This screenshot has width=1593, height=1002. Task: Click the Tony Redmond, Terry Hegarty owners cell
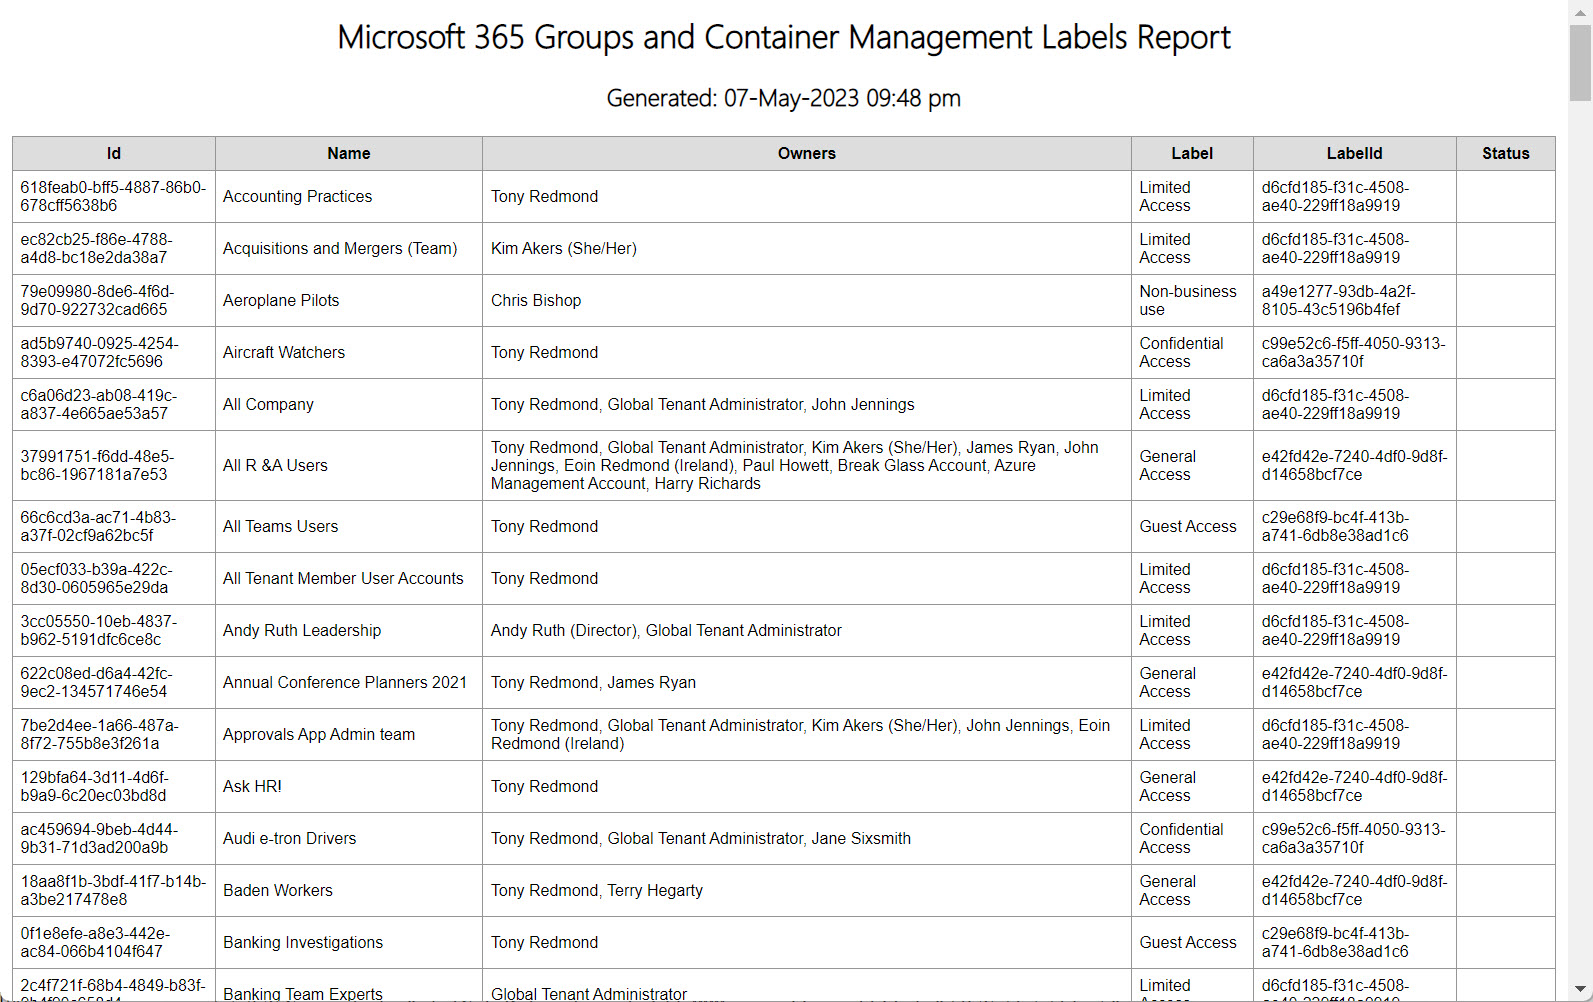pos(806,890)
